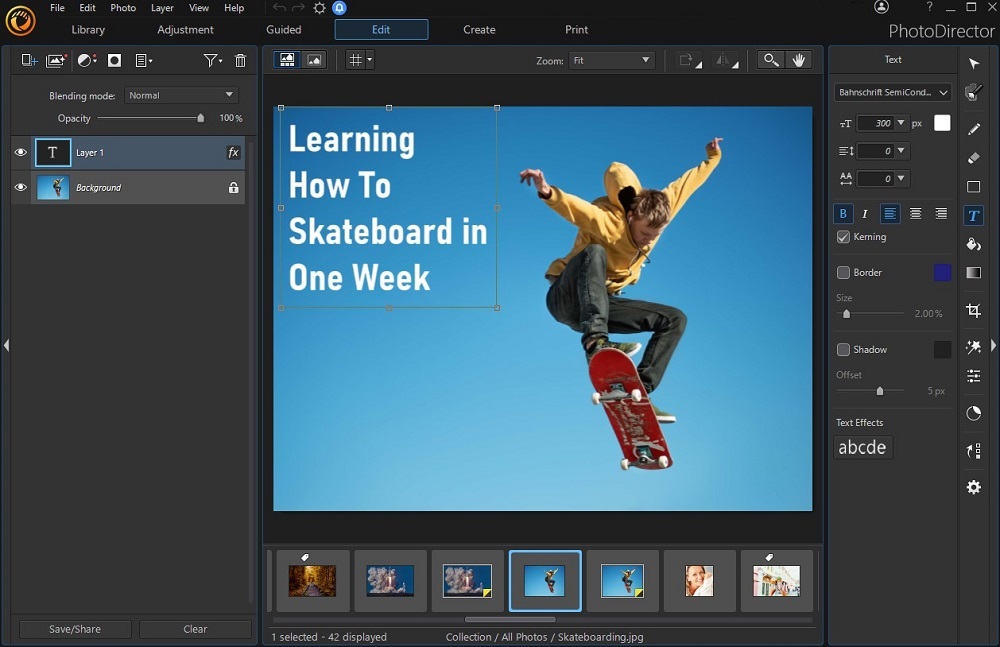Open the Library tab

pos(88,29)
